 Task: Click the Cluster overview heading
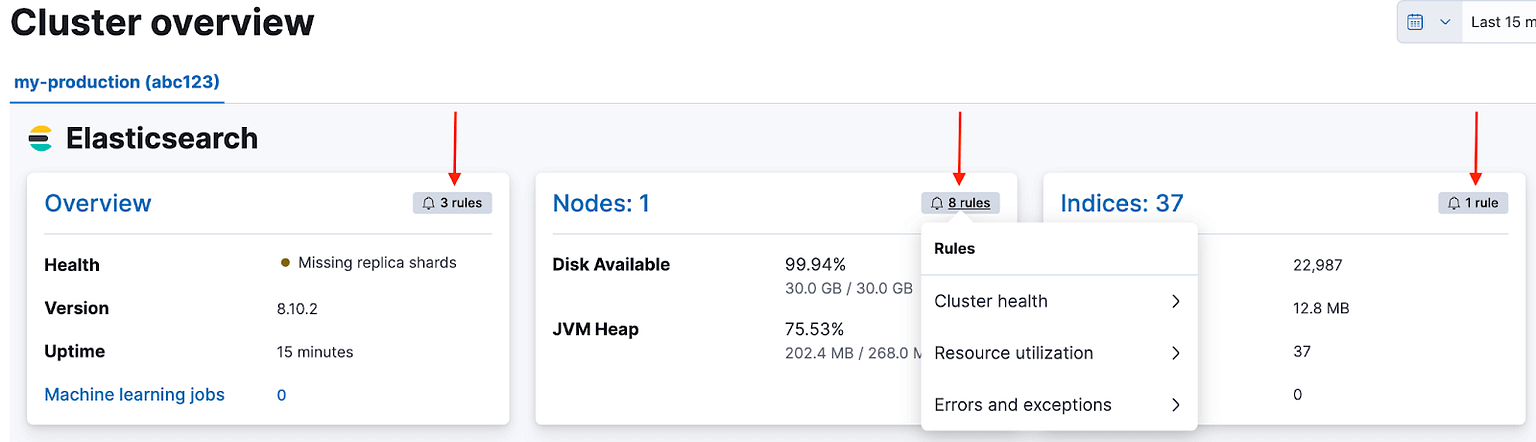[x=162, y=22]
